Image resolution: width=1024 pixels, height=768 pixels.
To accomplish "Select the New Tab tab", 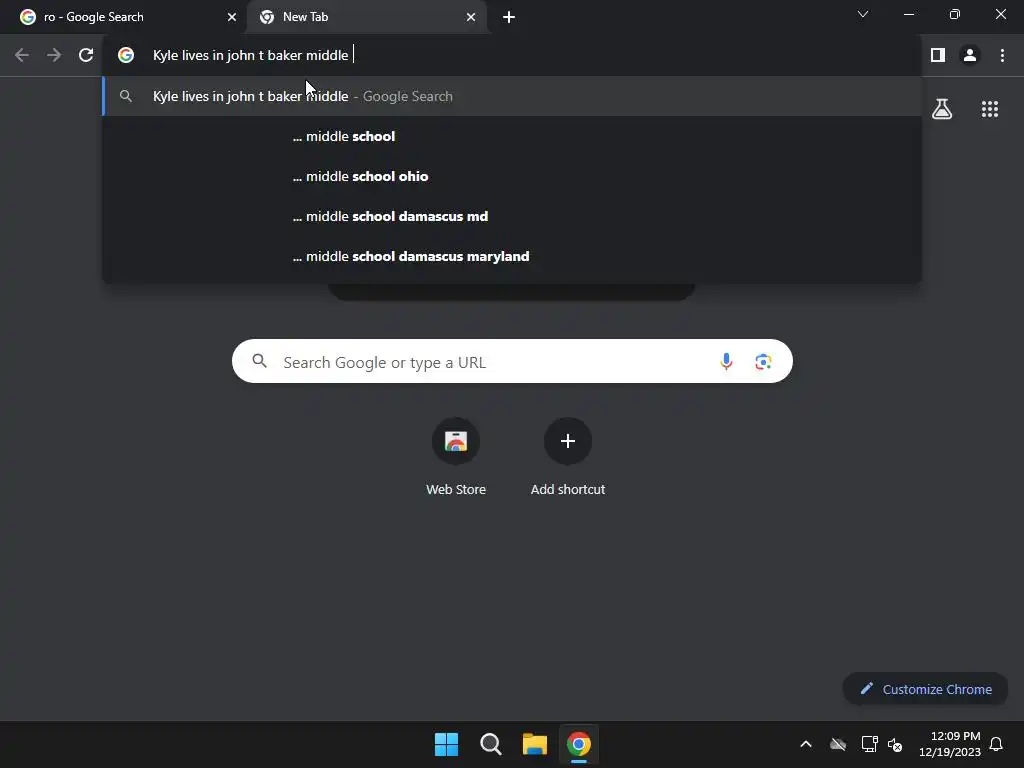I will 366,17.
